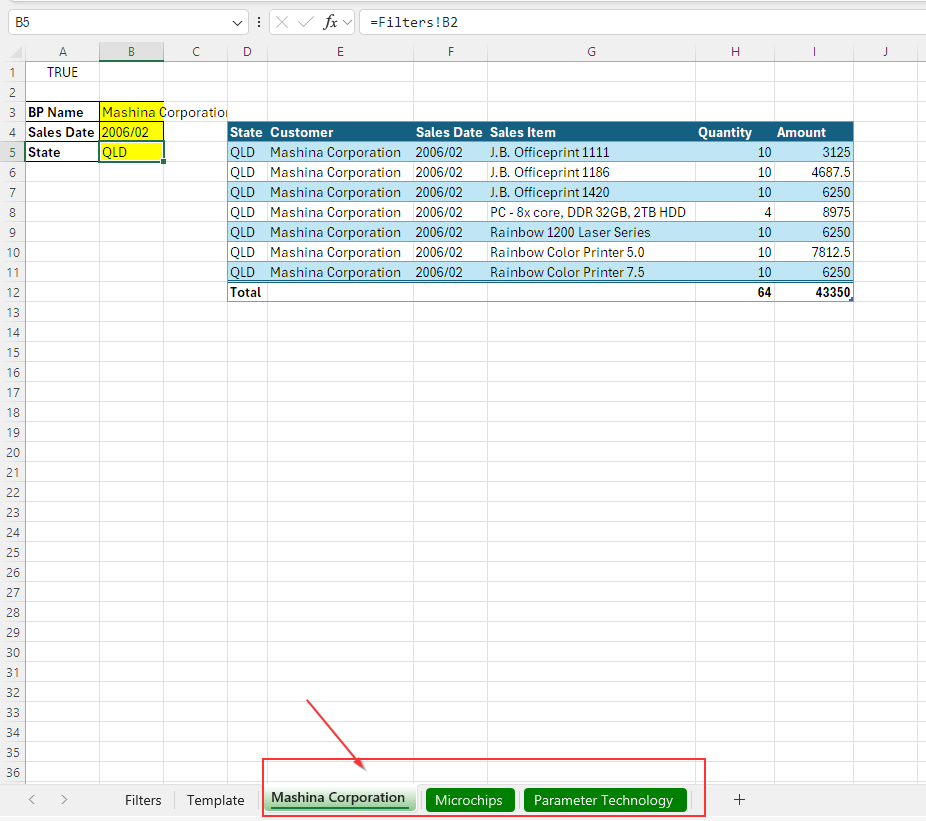The image size is (926, 821).
Task: Click yellow cell with Mashina Corporation value
Action: click(132, 112)
